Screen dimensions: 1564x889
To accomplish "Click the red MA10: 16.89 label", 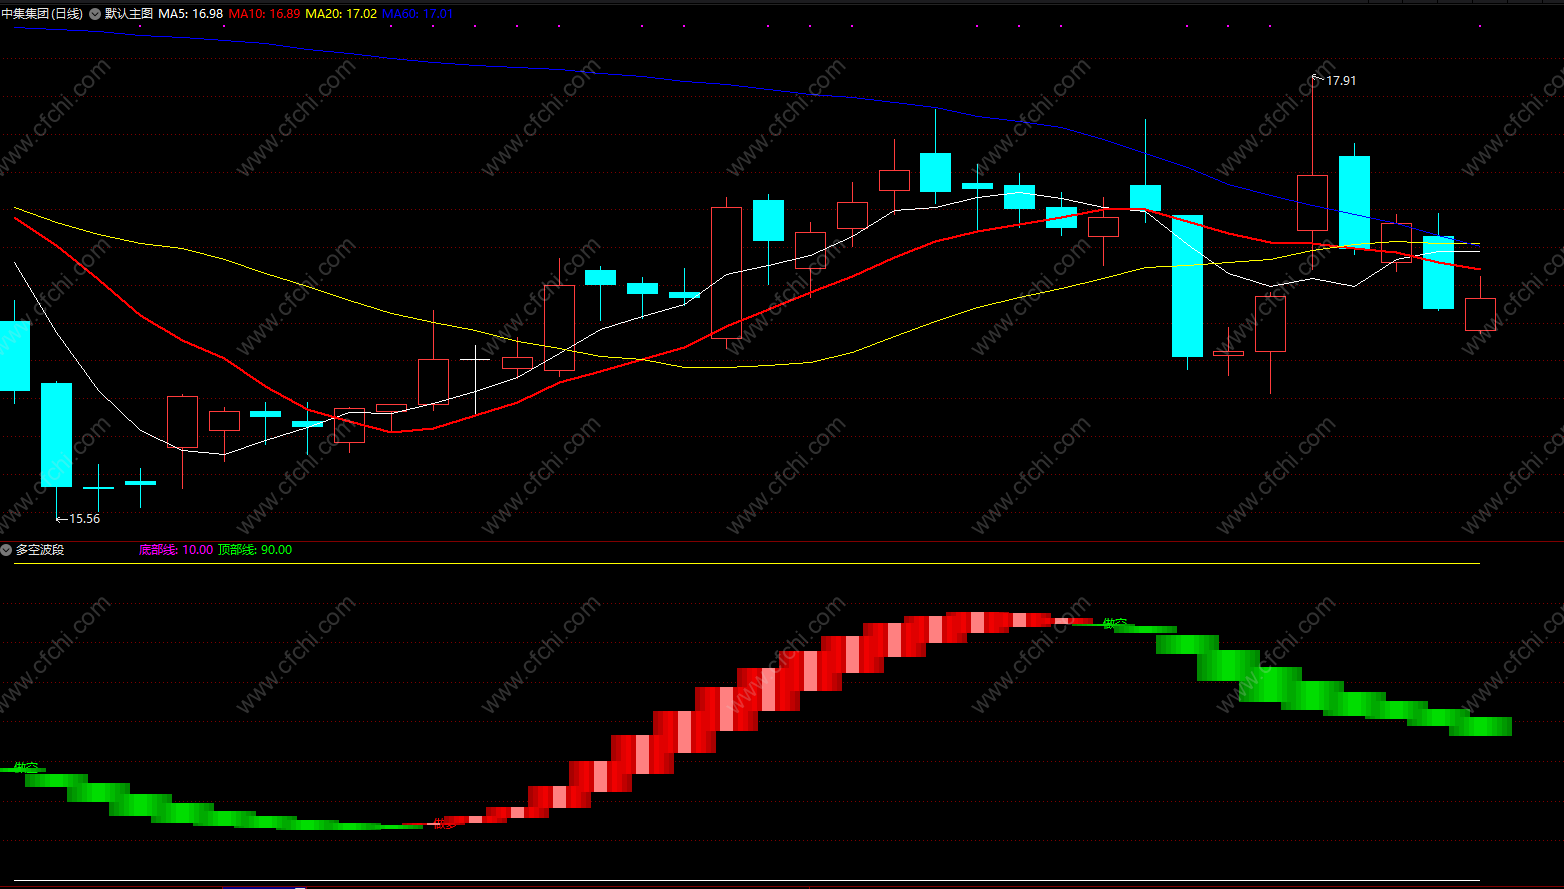I will [264, 14].
